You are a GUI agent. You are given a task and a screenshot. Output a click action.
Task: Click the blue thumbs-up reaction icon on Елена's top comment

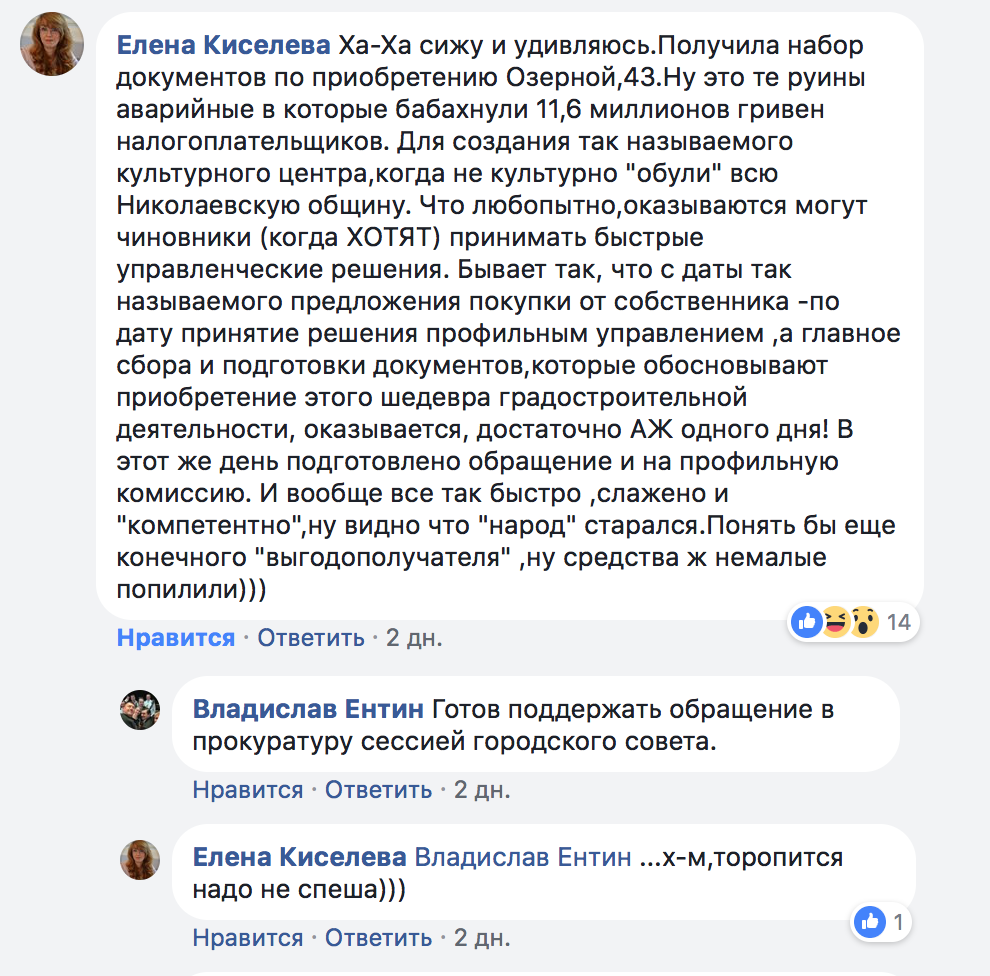[806, 622]
